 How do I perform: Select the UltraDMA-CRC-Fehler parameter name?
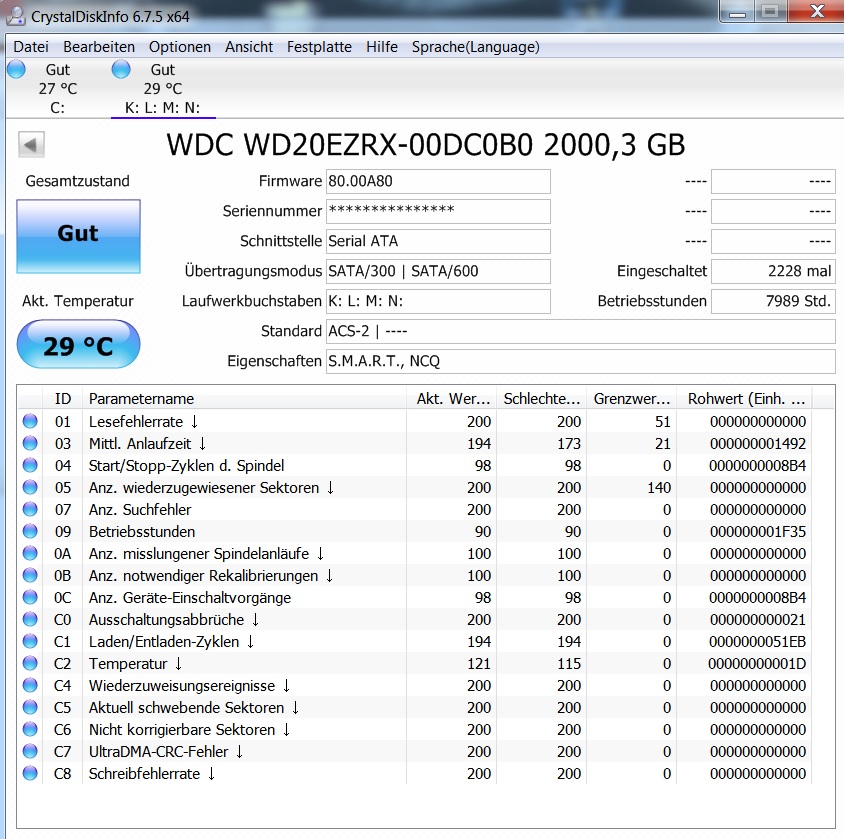166,752
